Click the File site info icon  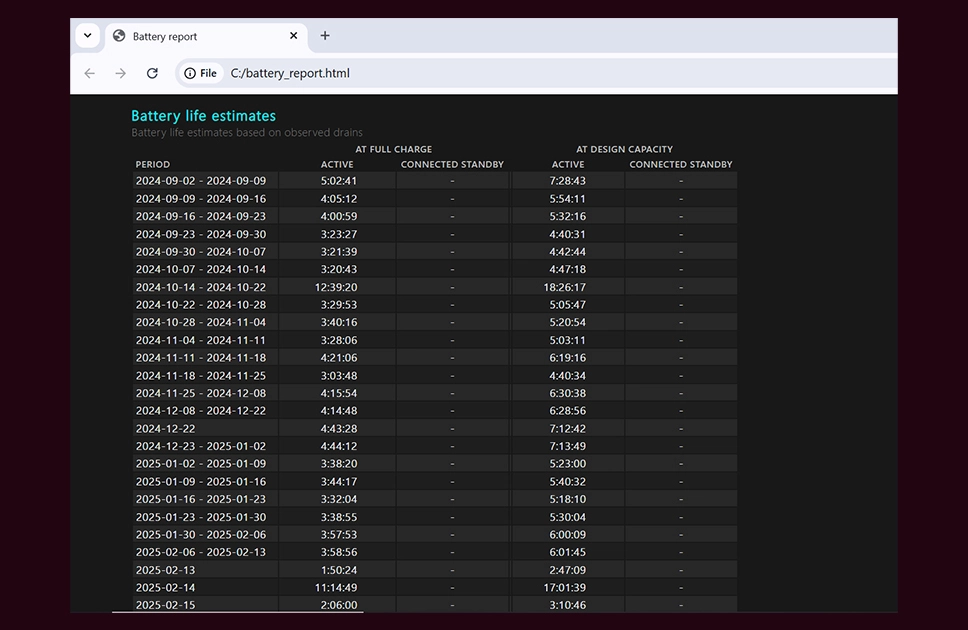[x=201, y=74]
